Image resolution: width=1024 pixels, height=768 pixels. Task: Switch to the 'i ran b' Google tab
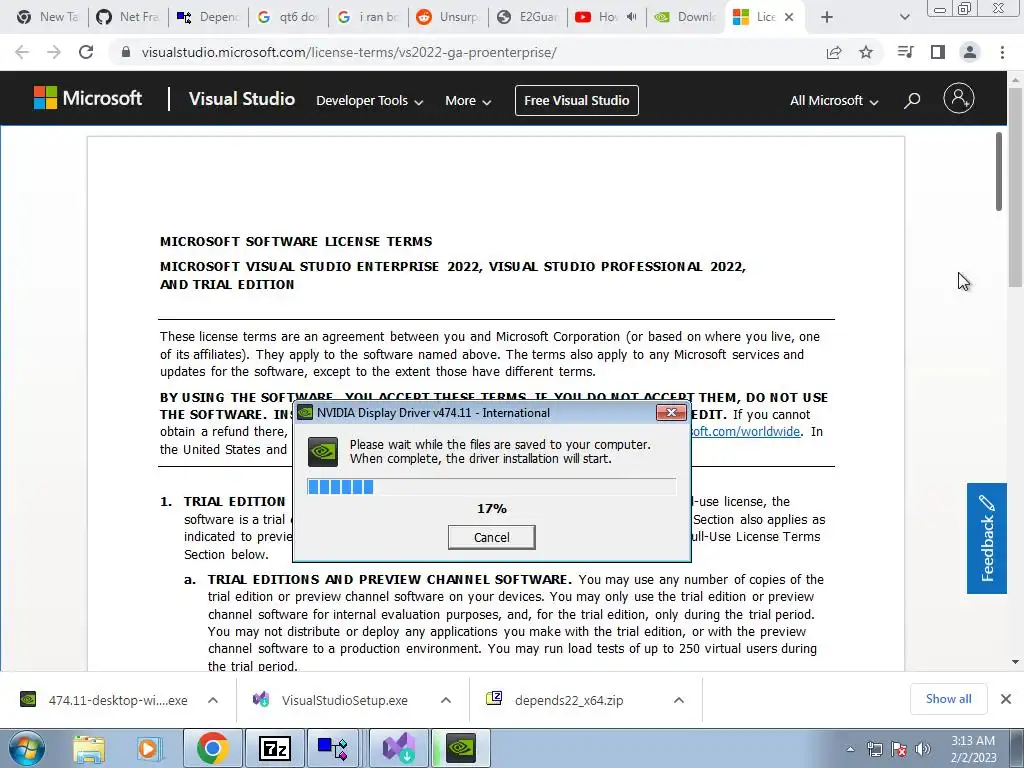click(x=369, y=18)
